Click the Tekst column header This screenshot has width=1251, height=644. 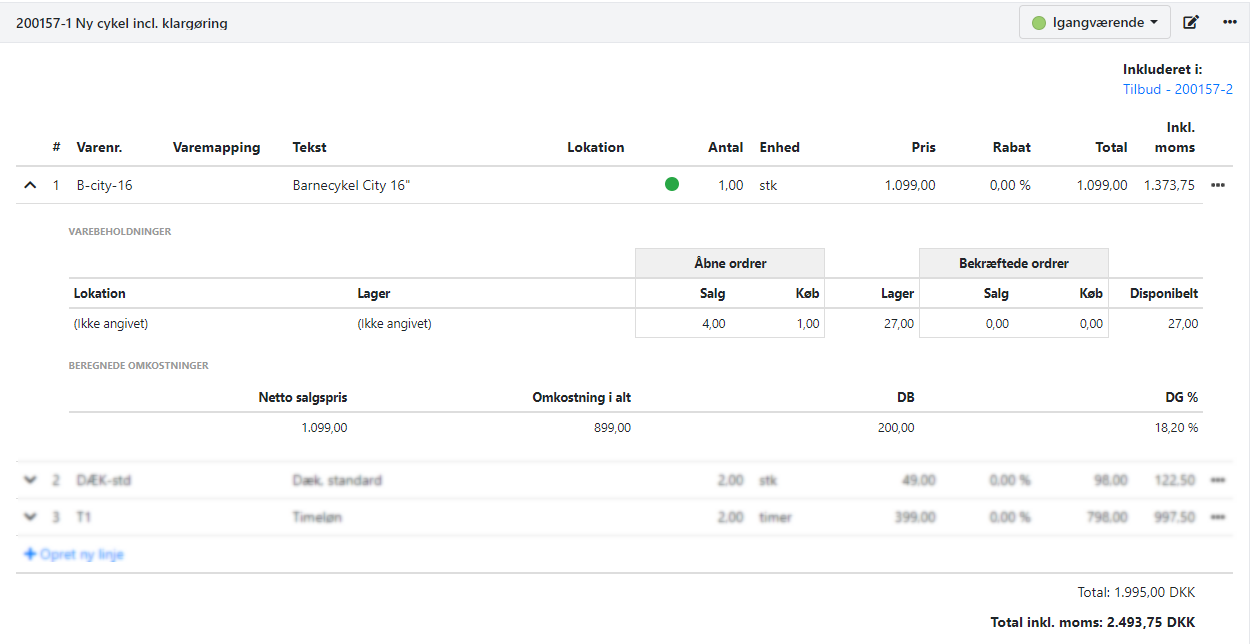pyautogui.click(x=309, y=147)
